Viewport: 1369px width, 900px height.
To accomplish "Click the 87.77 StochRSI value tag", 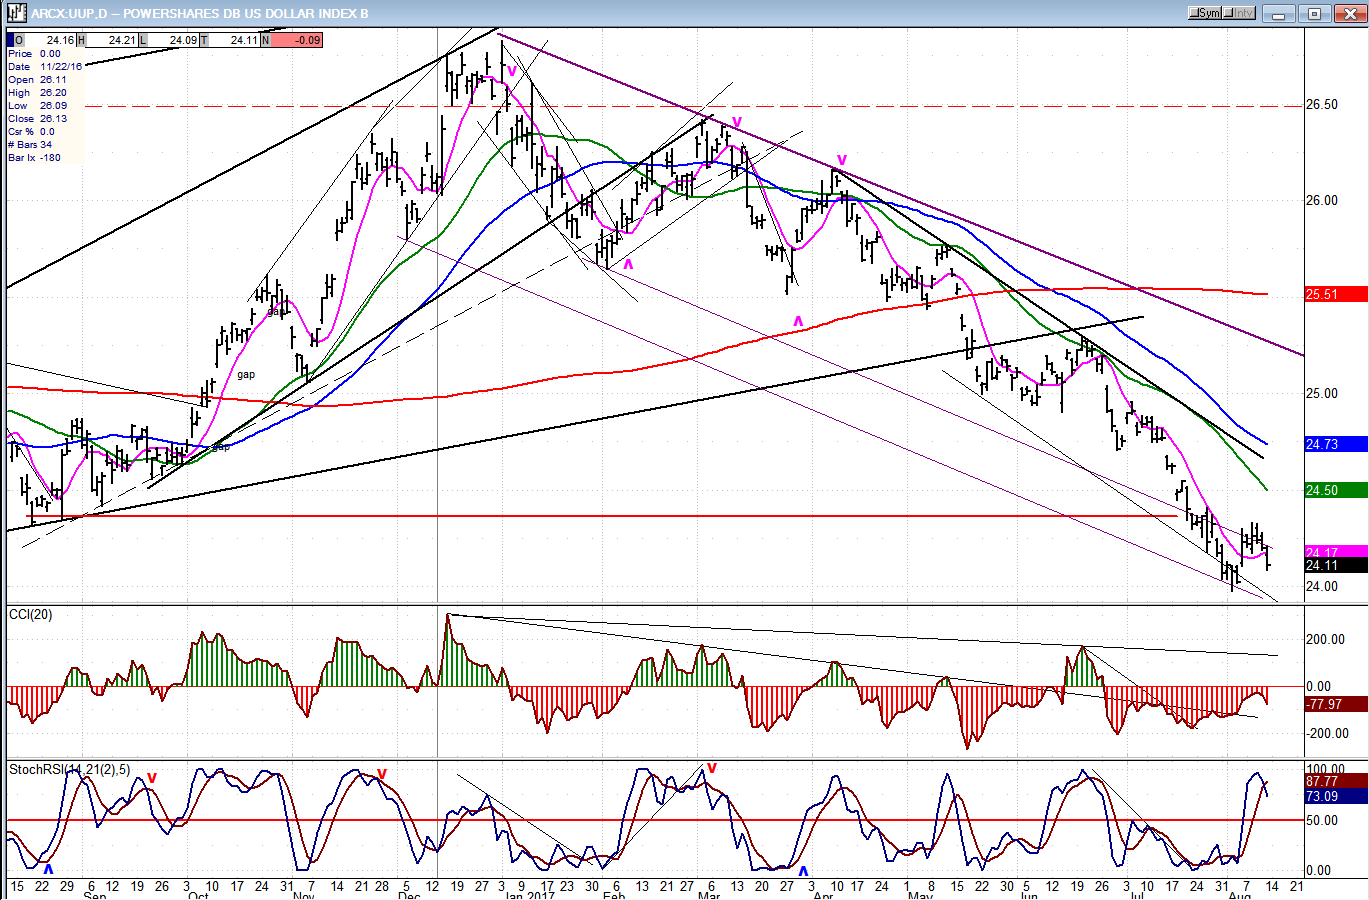I will tap(1335, 781).
